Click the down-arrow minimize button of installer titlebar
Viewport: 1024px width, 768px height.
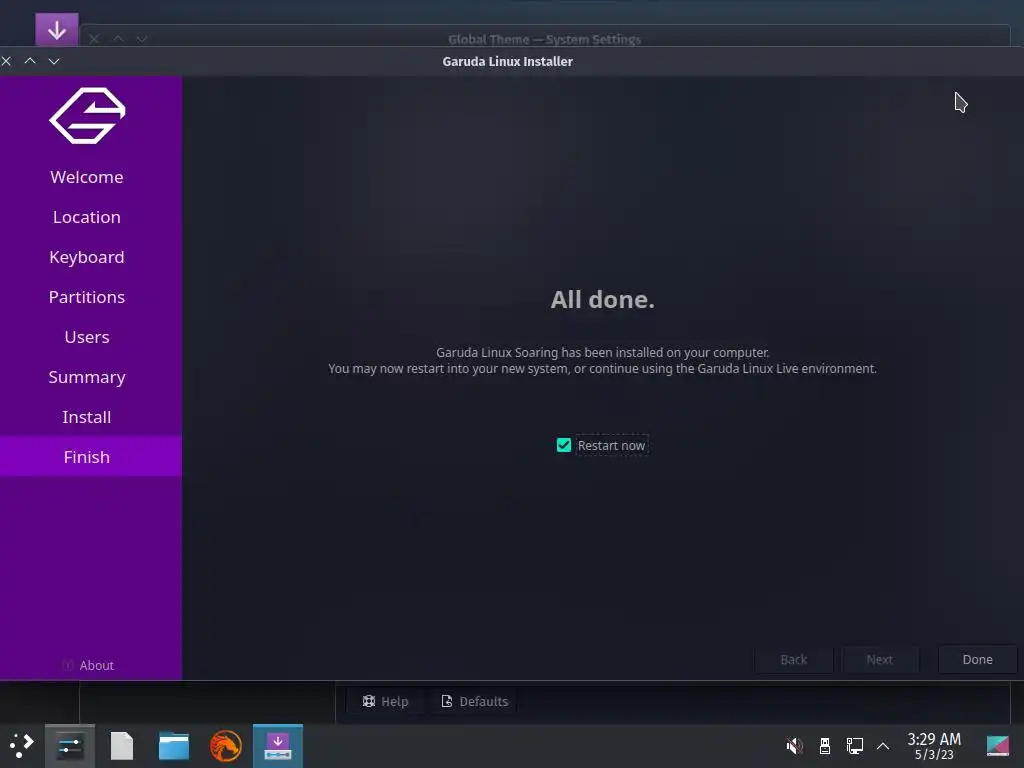(x=54, y=61)
